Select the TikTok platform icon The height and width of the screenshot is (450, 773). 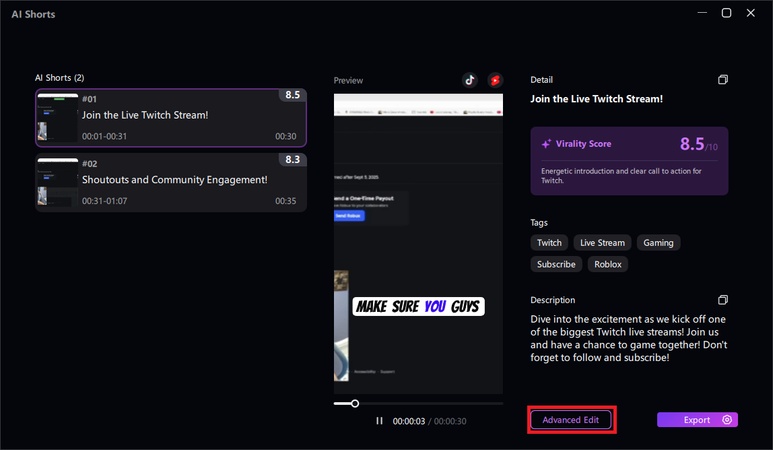[x=469, y=80]
